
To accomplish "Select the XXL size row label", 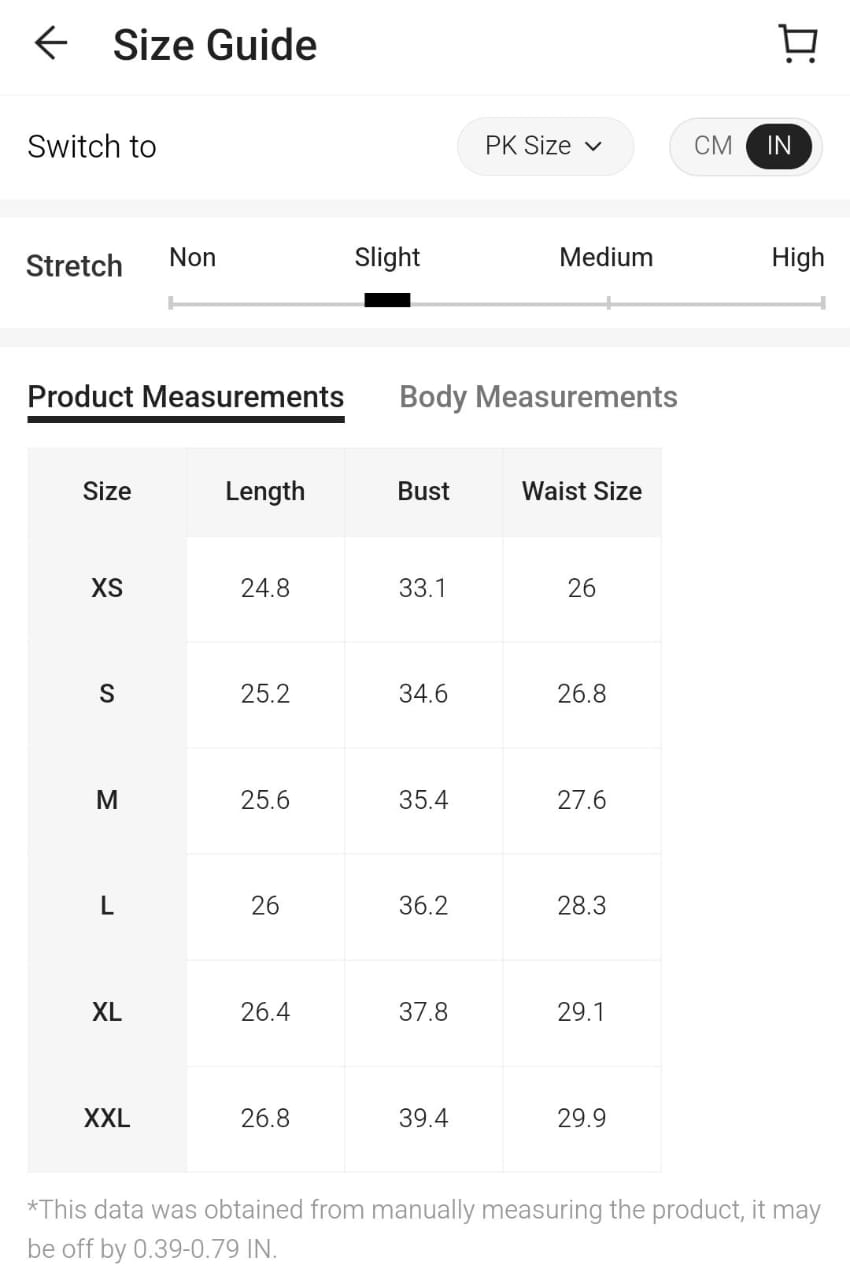I will point(107,1118).
